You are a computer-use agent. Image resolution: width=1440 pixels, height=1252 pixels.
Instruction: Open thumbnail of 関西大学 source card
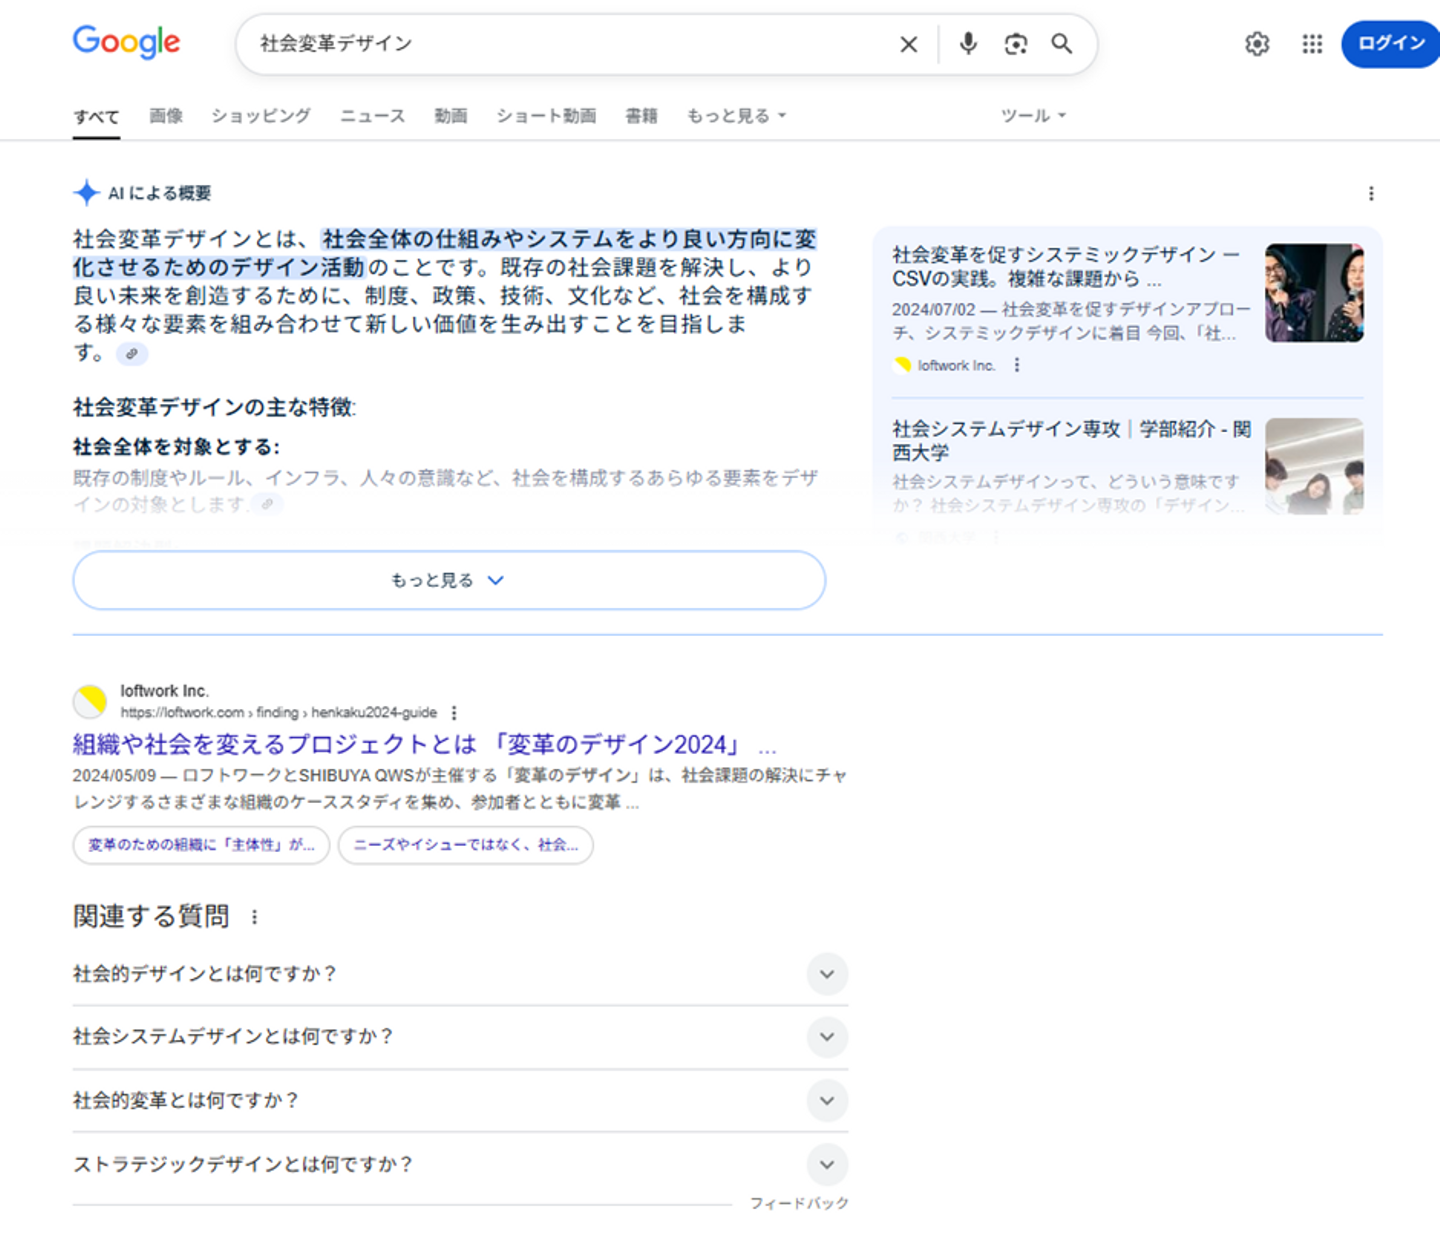click(1314, 467)
